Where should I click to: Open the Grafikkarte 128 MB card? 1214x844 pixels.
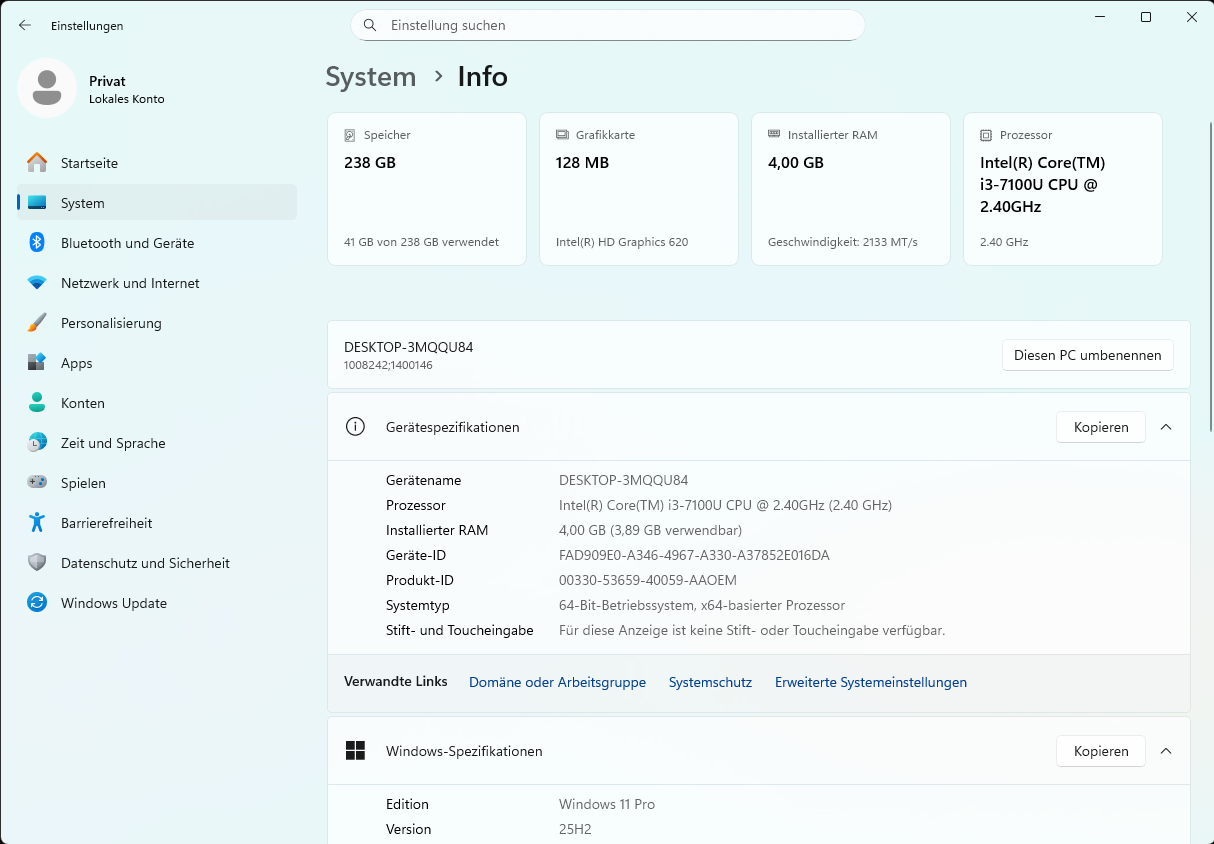639,189
